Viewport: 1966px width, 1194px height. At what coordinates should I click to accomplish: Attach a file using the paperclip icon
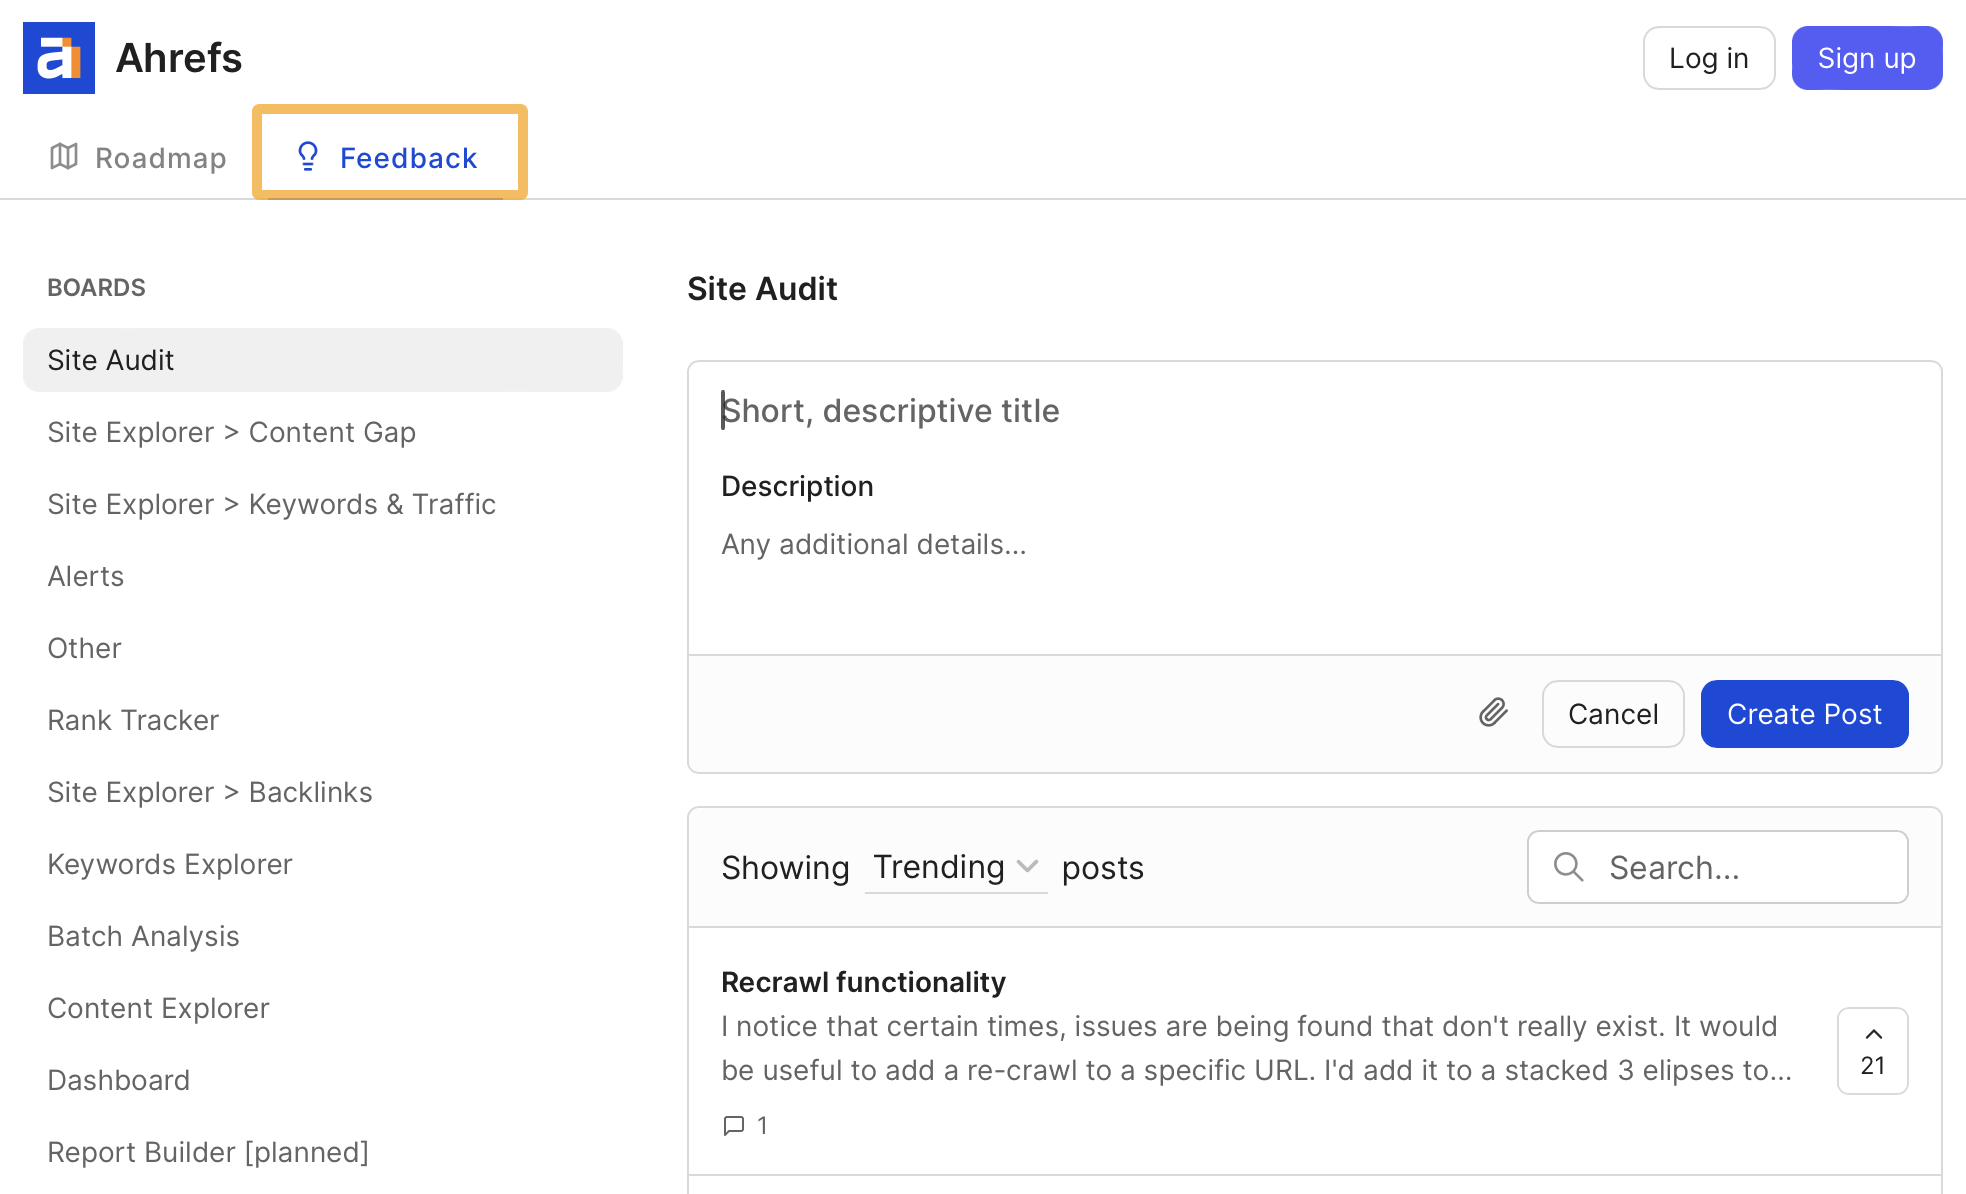click(x=1492, y=714)
